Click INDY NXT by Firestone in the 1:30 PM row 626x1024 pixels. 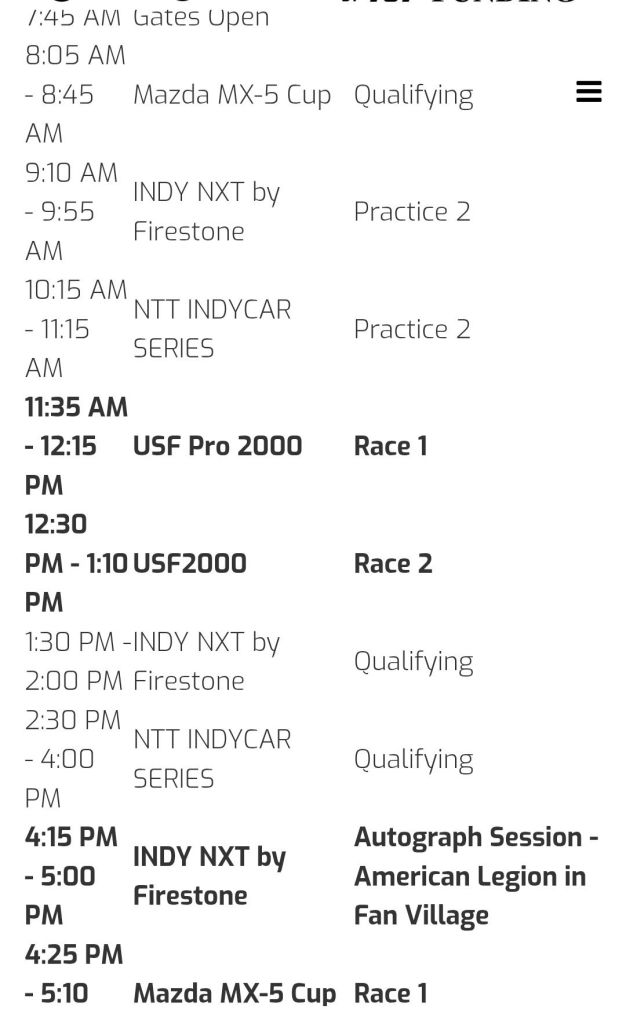(x=206, y=661)
